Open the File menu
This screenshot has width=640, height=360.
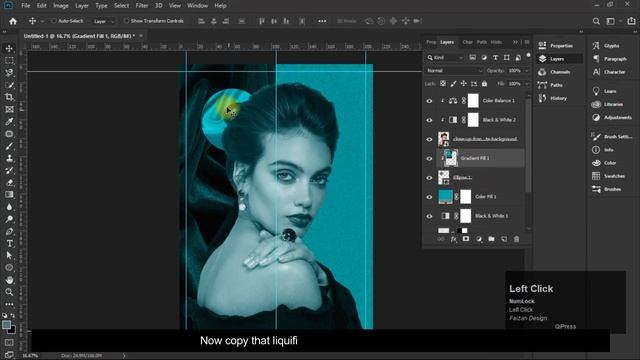pyautogui.click(x=26, y=6)
